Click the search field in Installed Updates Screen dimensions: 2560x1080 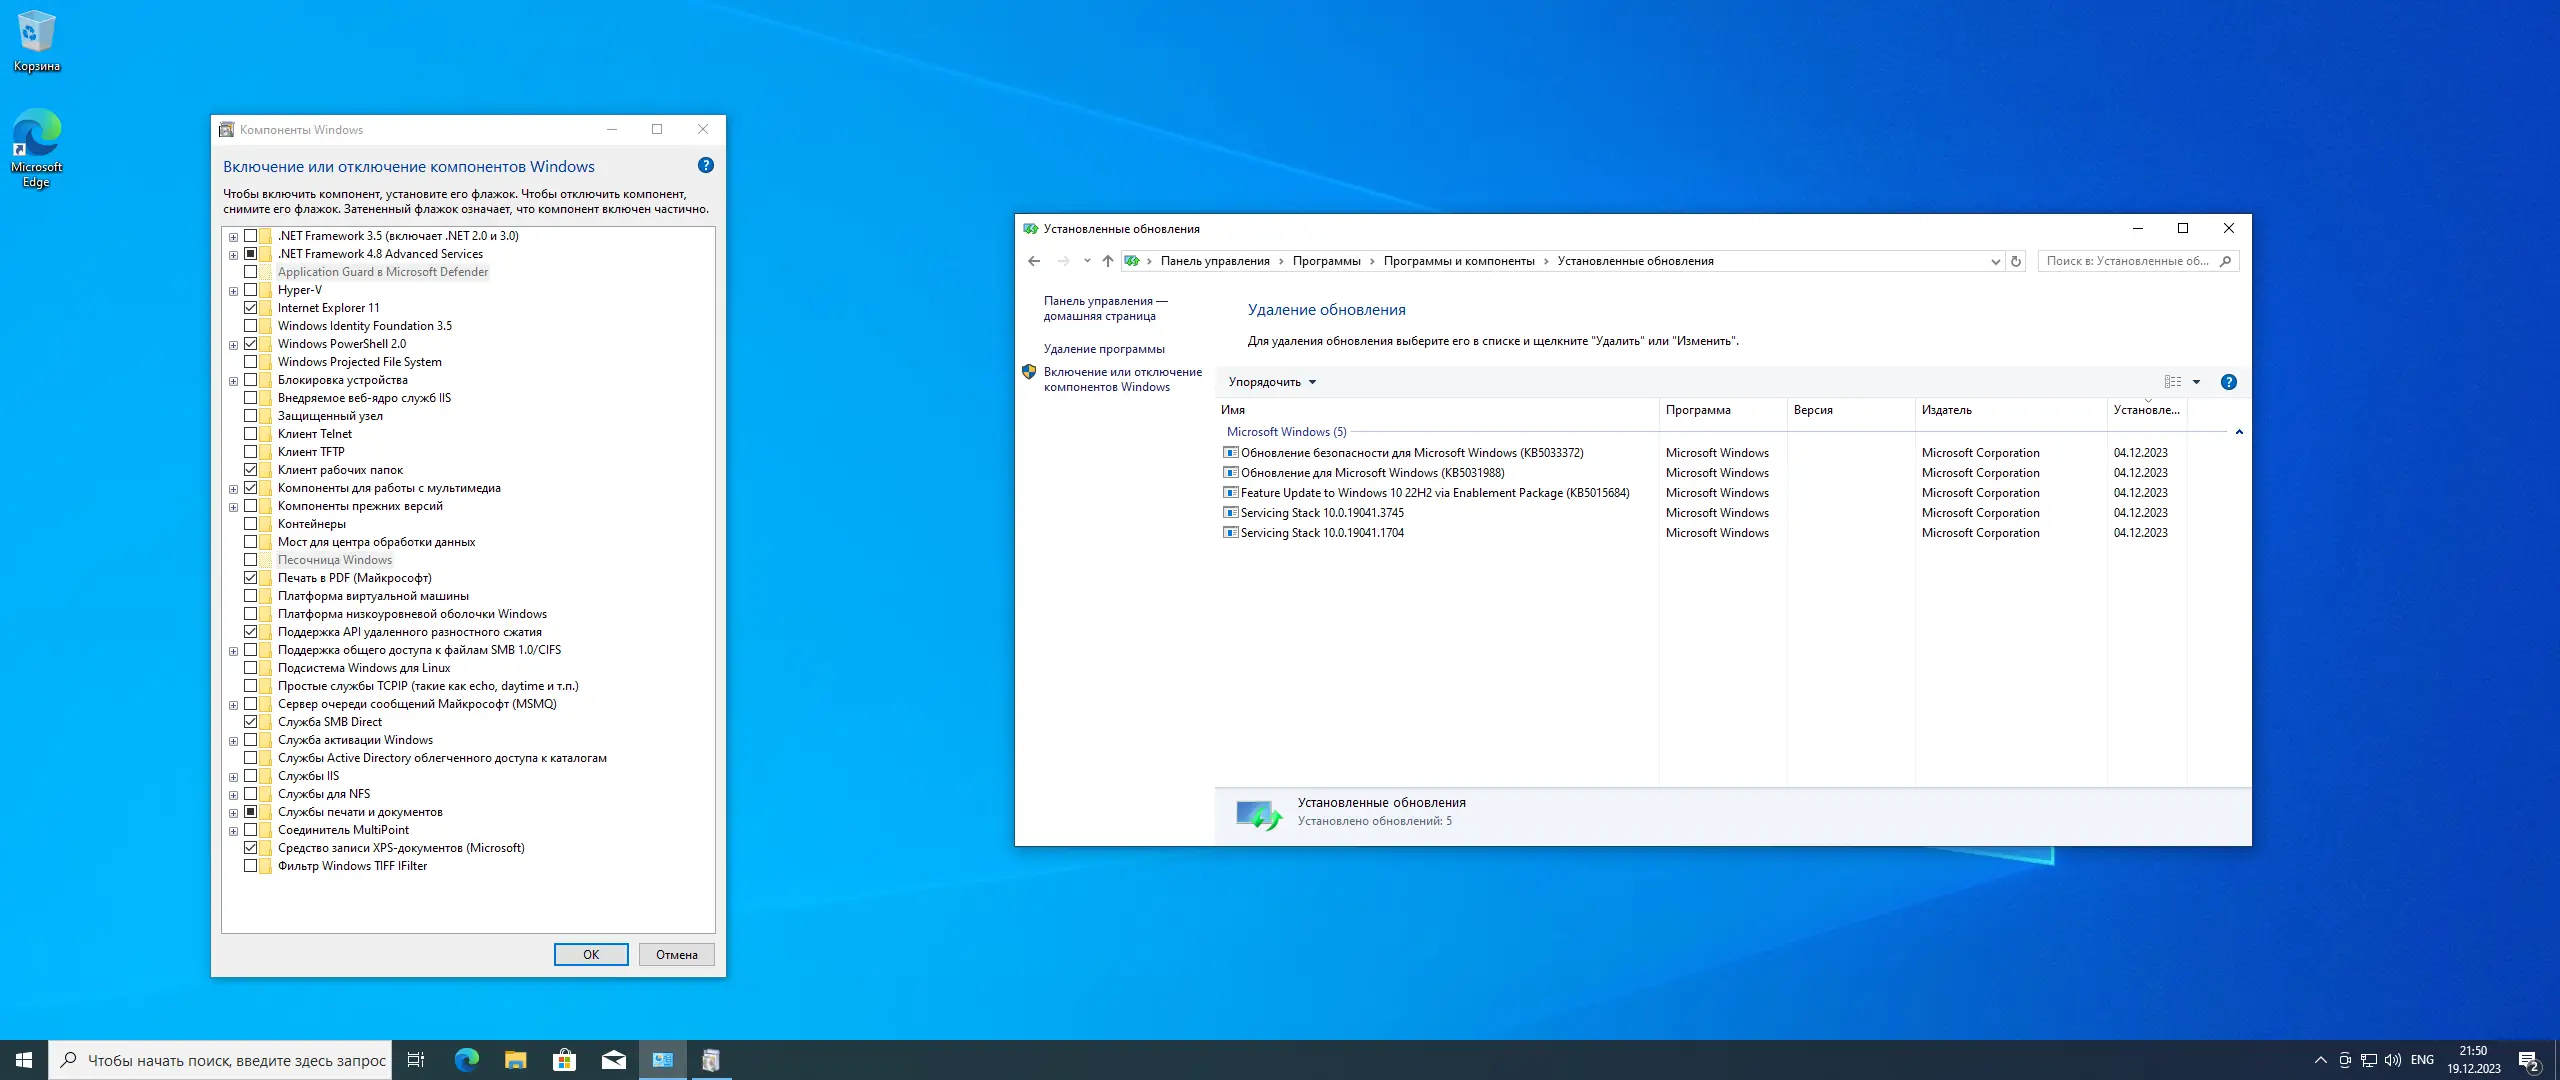[x=2127, y=261]
